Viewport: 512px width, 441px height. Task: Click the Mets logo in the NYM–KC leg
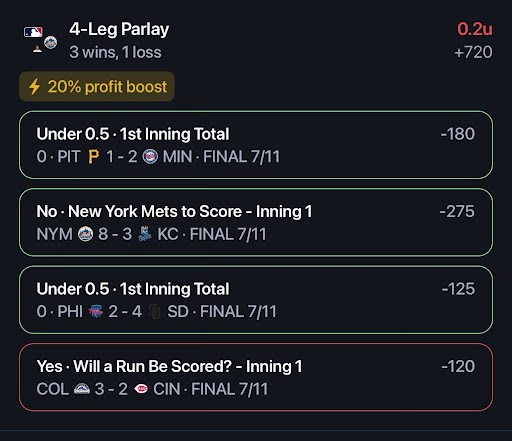point(85,234)
